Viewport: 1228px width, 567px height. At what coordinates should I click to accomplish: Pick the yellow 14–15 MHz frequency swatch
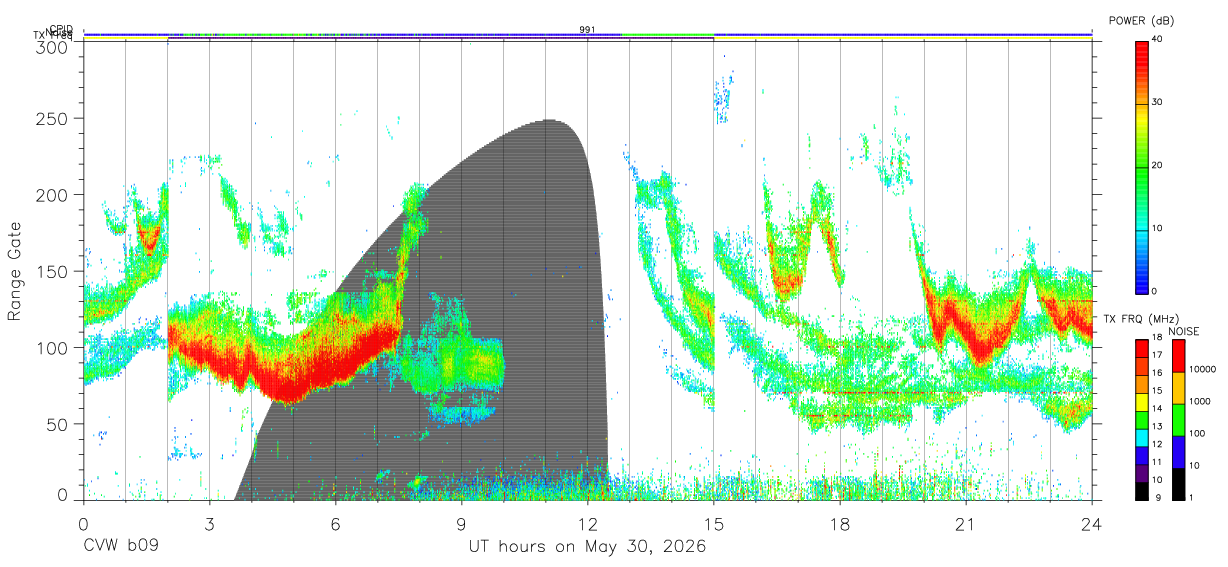[x=1142, y=400]
